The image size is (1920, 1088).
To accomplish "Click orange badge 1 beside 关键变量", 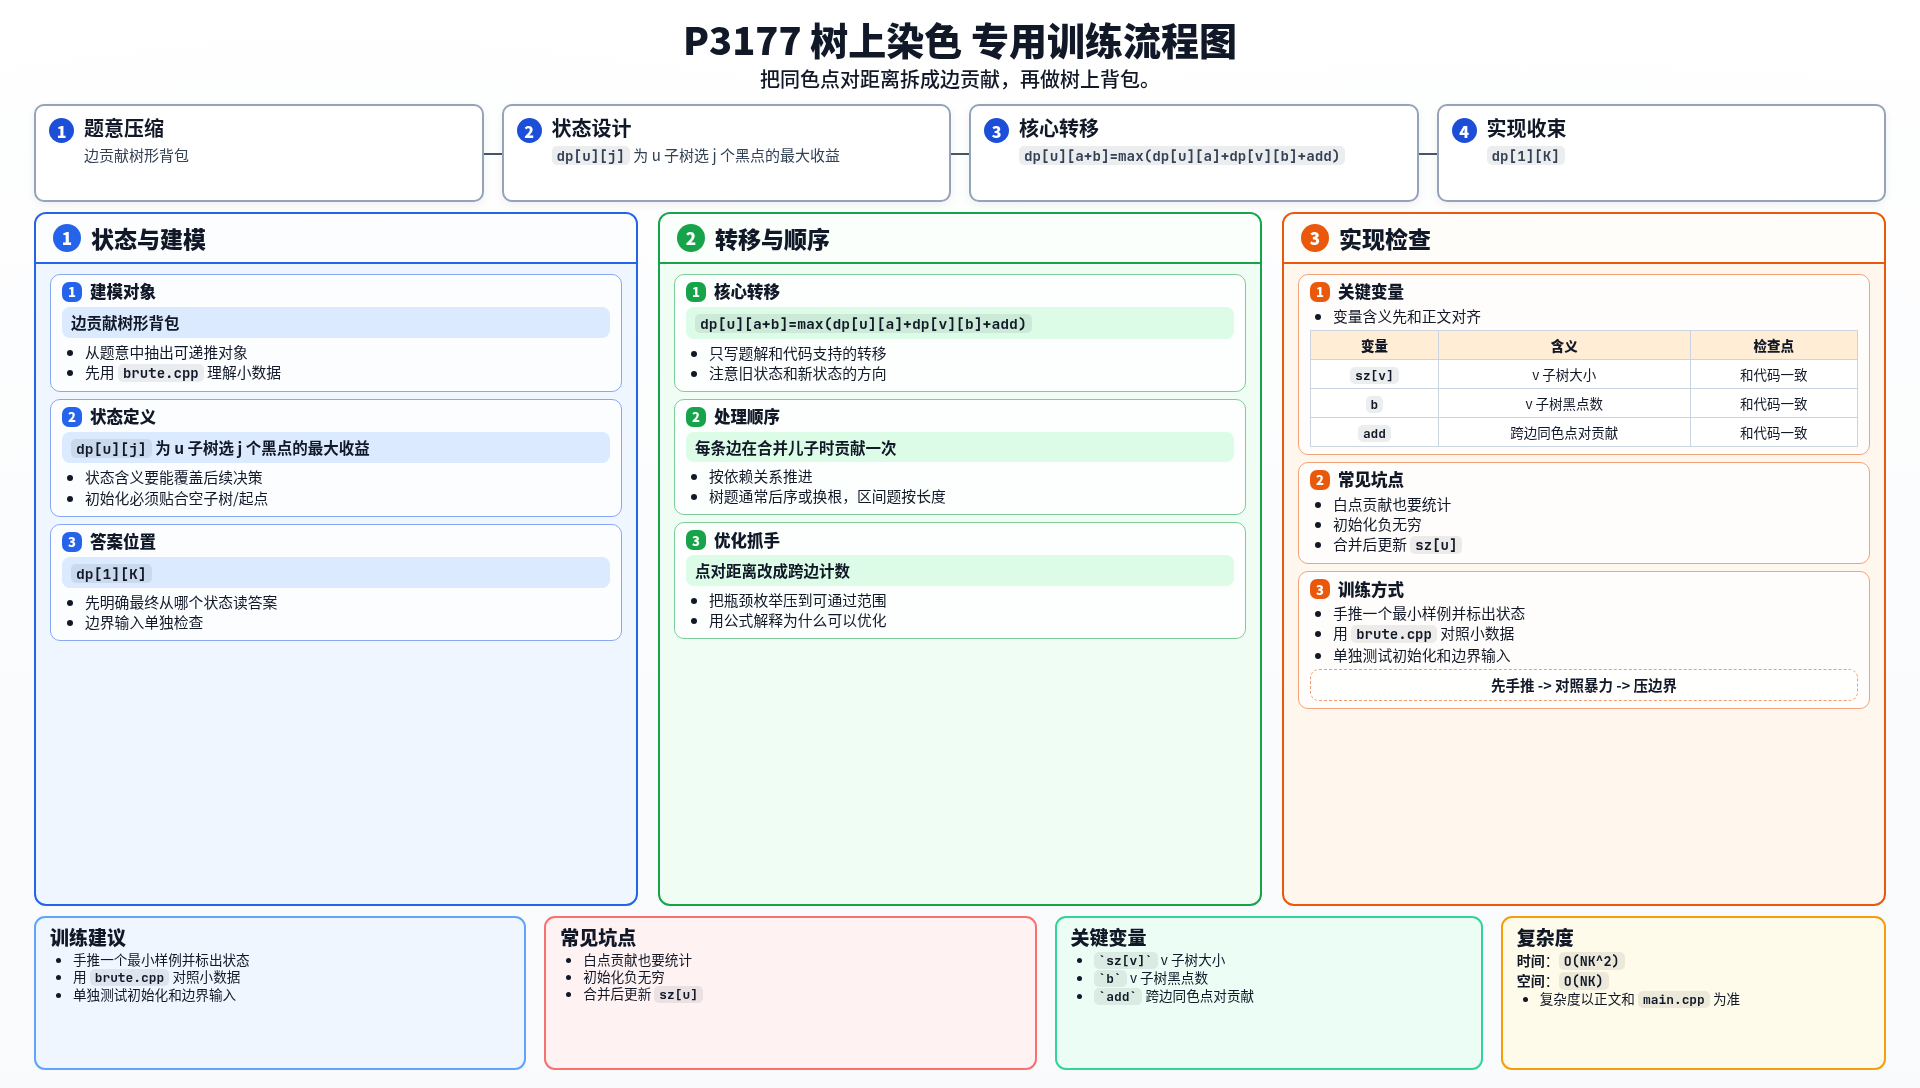I will coord(1320,292).
